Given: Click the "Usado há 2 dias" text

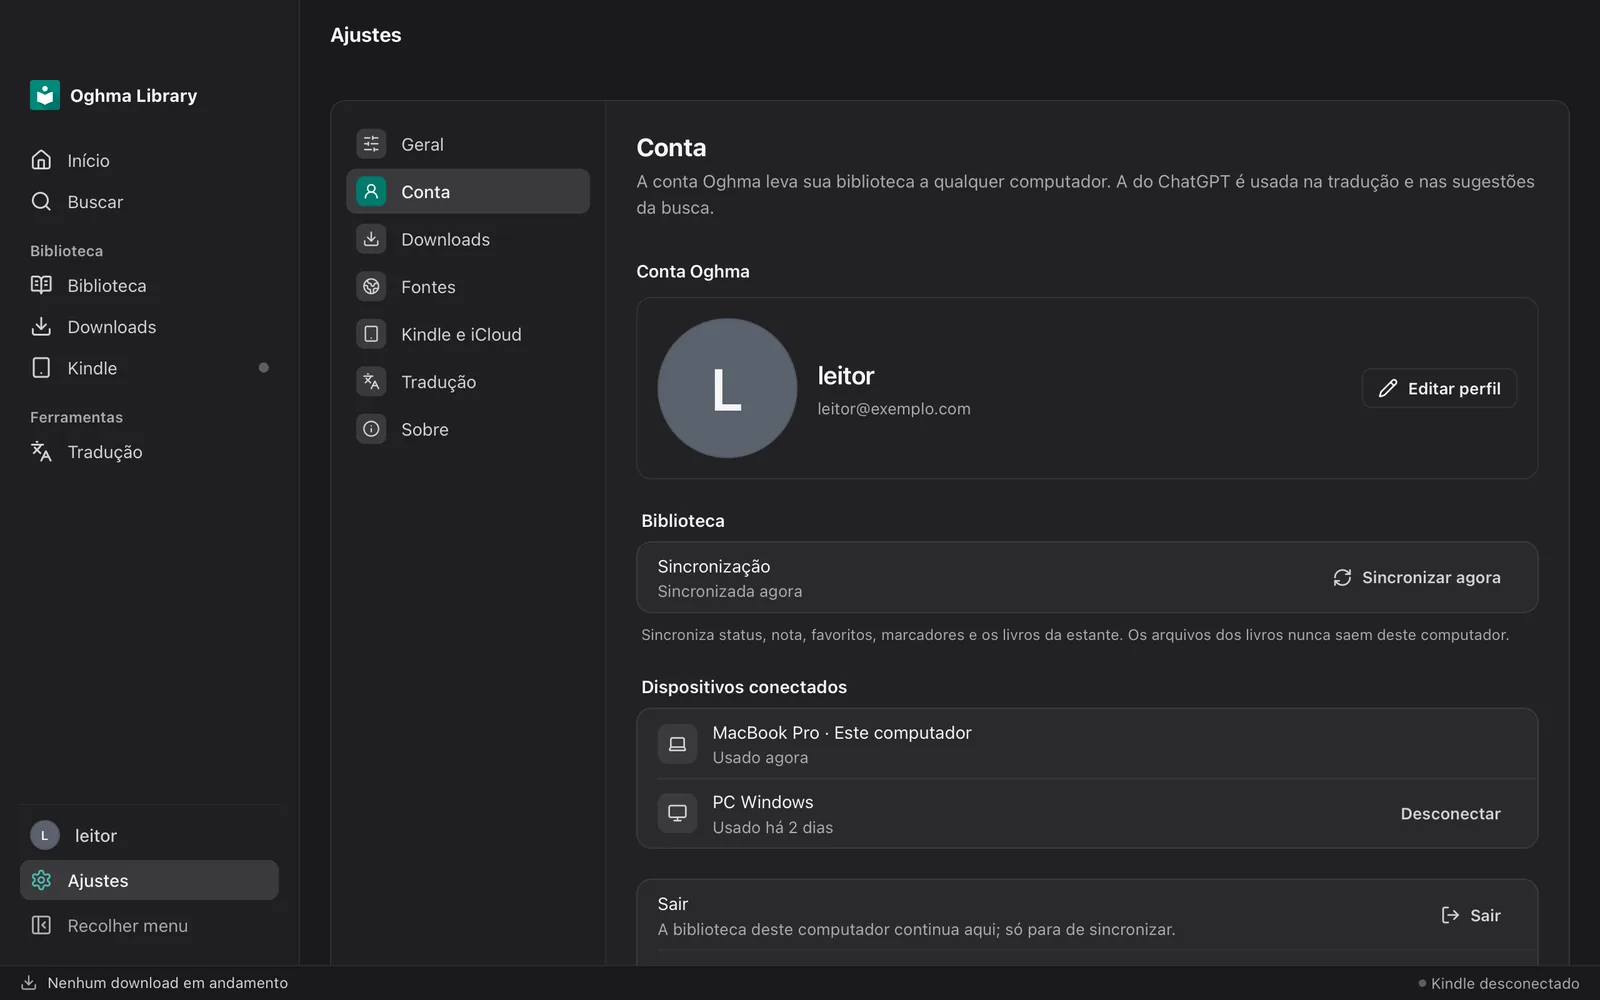Looking at the screenshot, I should pyautogui.click(x=773, y=827).
